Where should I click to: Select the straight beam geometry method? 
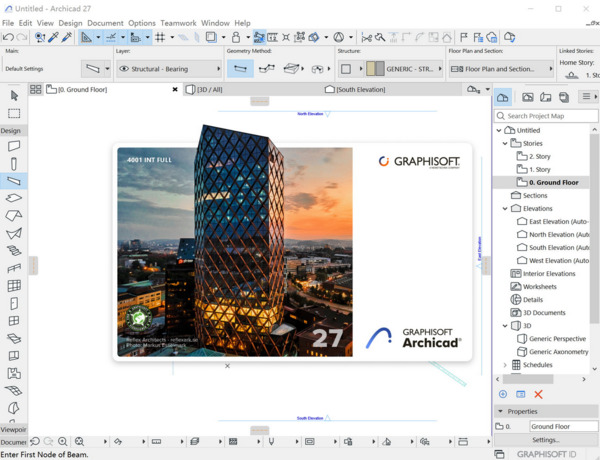pyautogui.click(x=240, y=69)
